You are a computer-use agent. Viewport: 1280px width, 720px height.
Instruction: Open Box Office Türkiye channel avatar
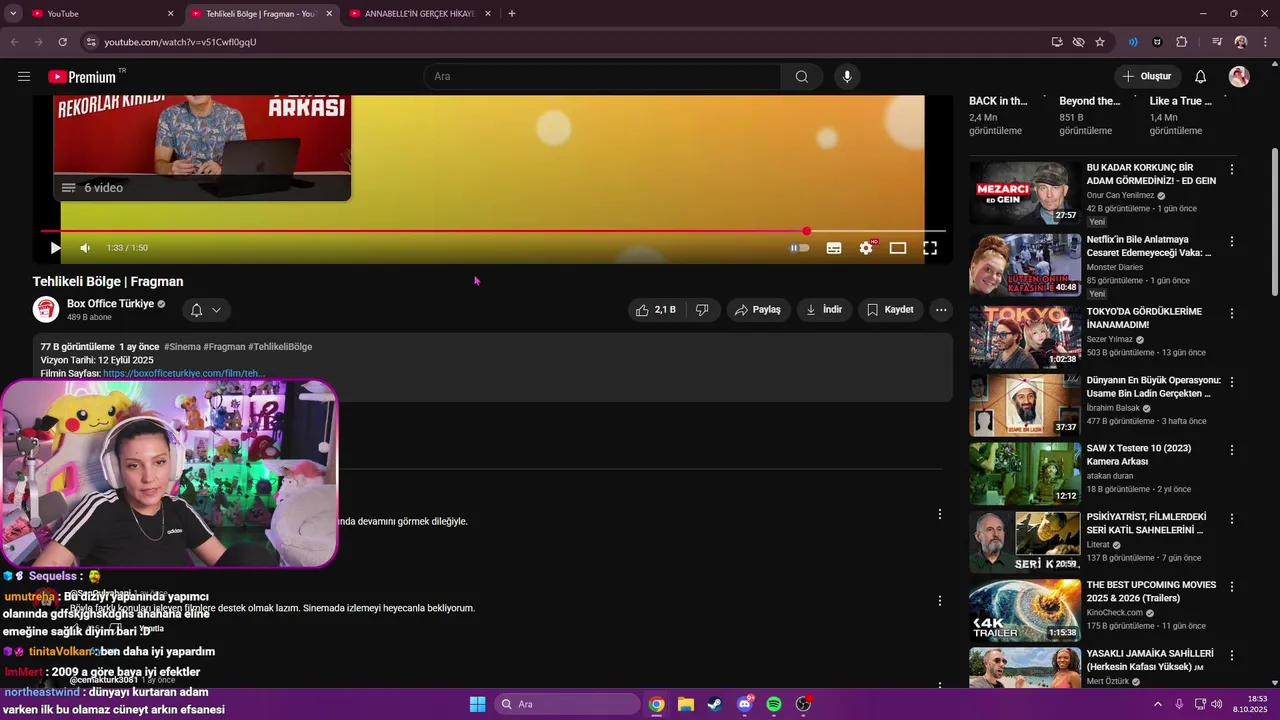46,310
